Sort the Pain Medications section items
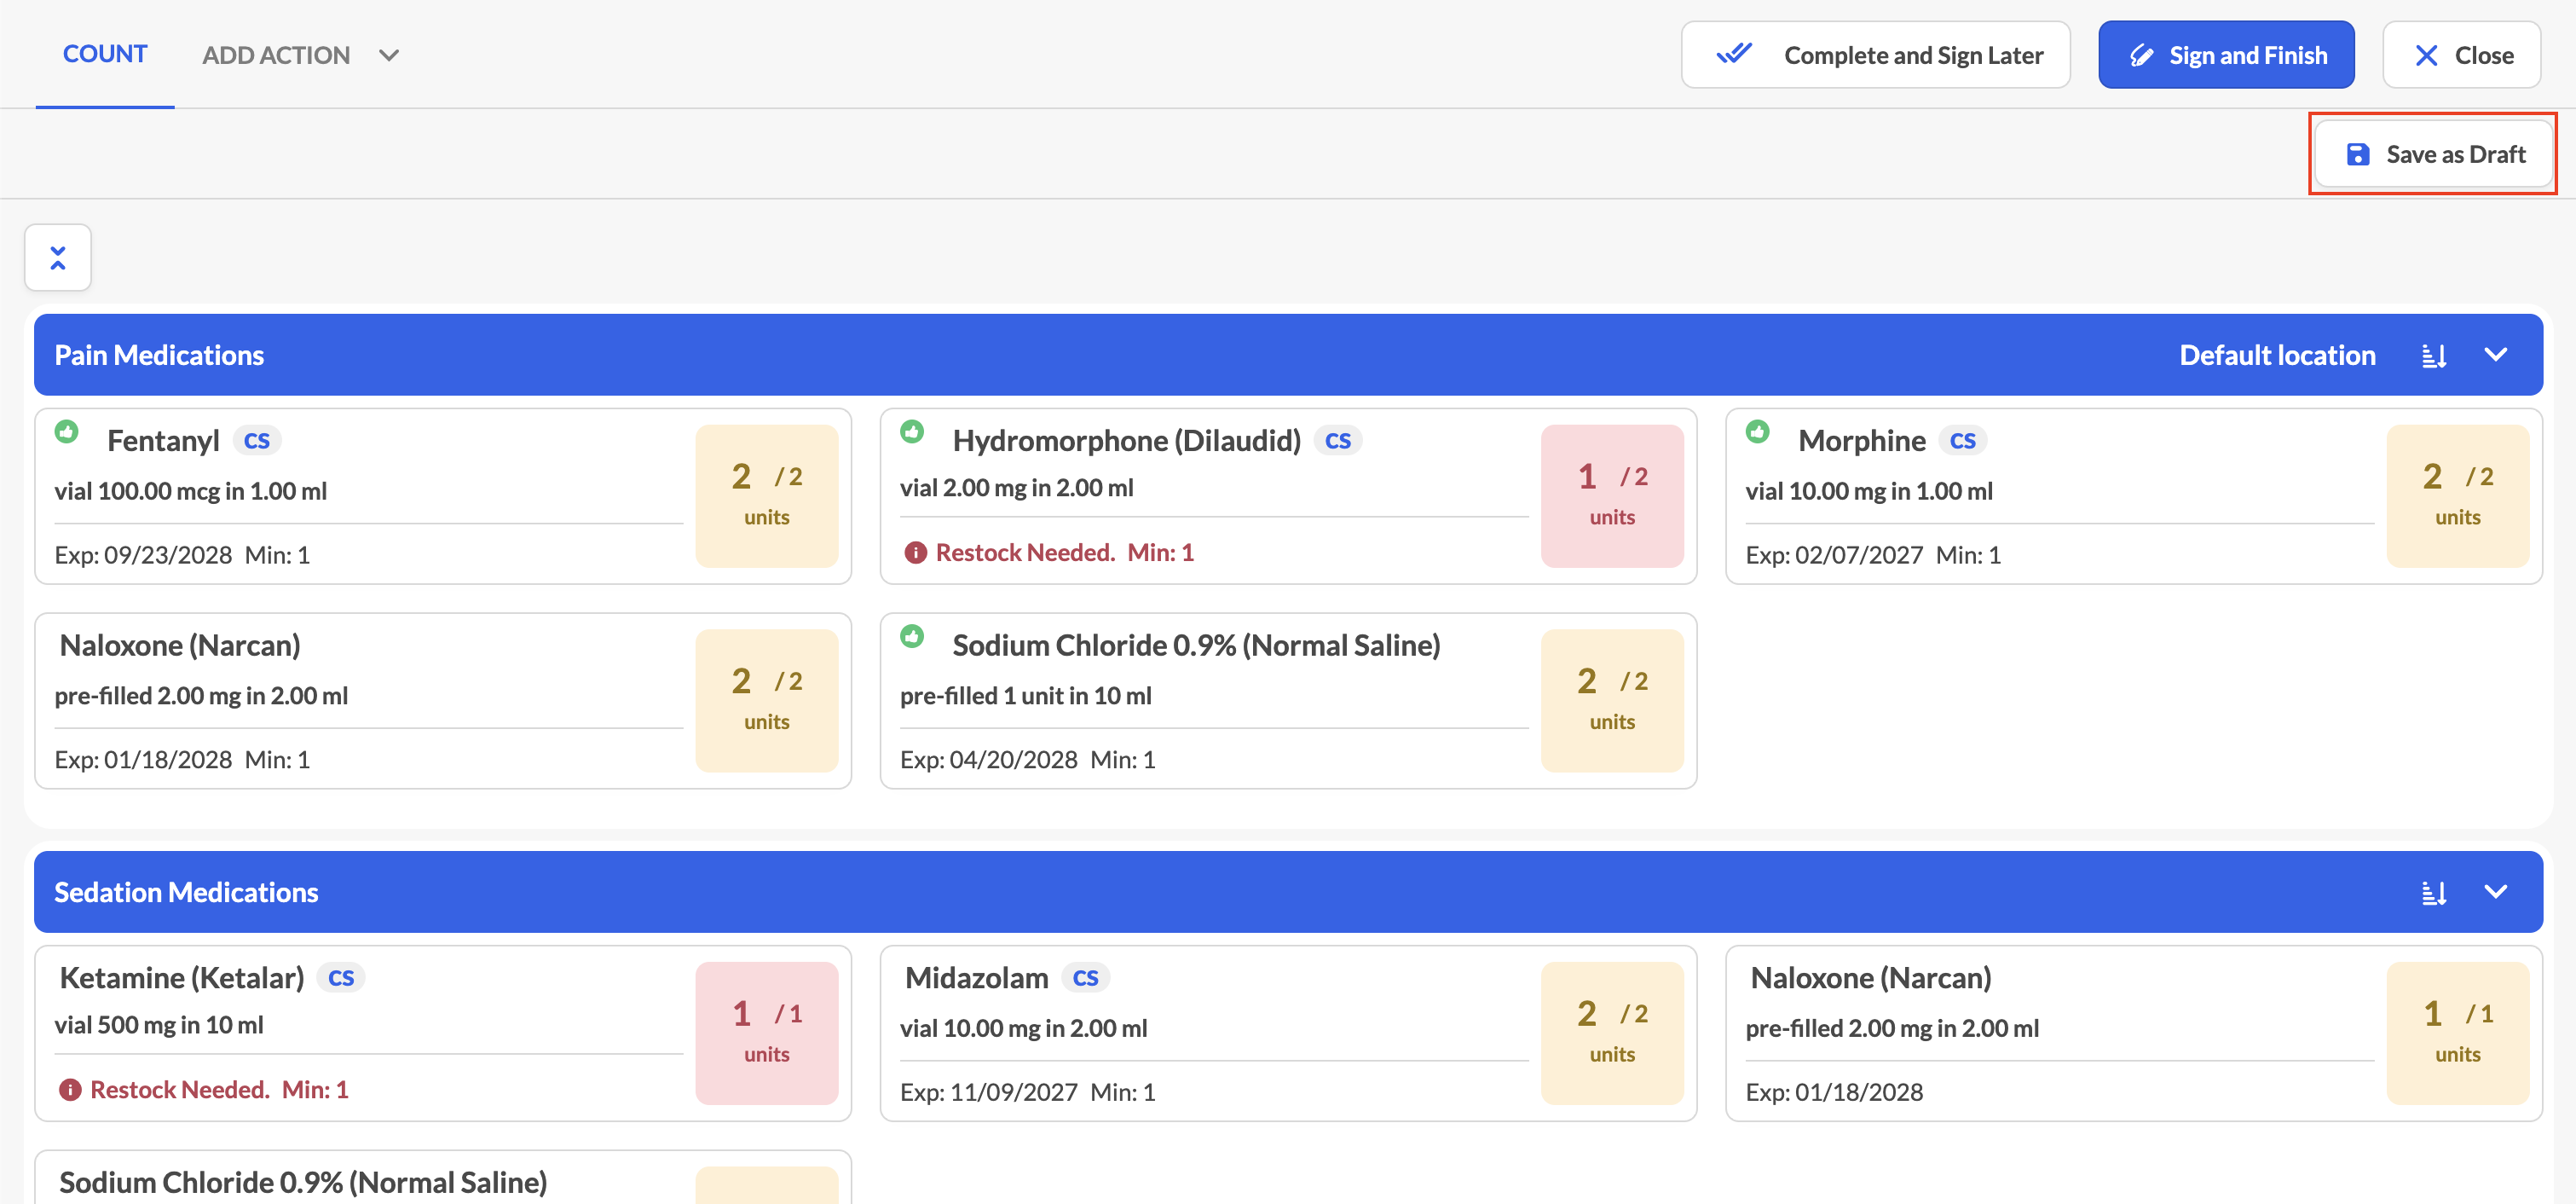Screen dimensions: 2576x1204 tap(2434, 355)
